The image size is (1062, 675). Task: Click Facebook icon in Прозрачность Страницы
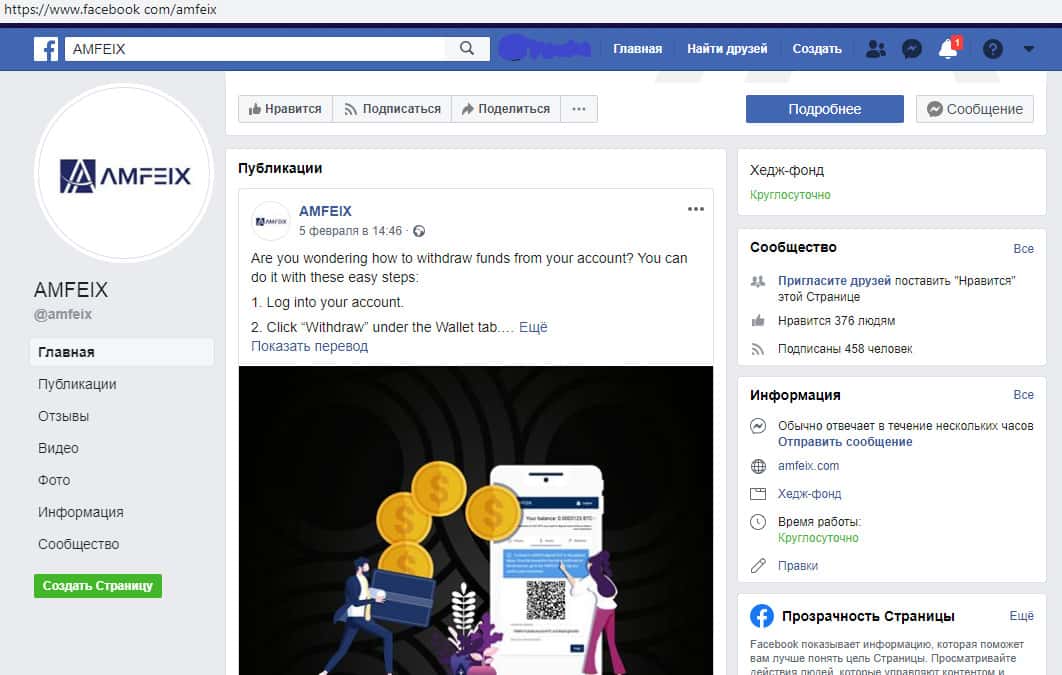click(762, 616)
